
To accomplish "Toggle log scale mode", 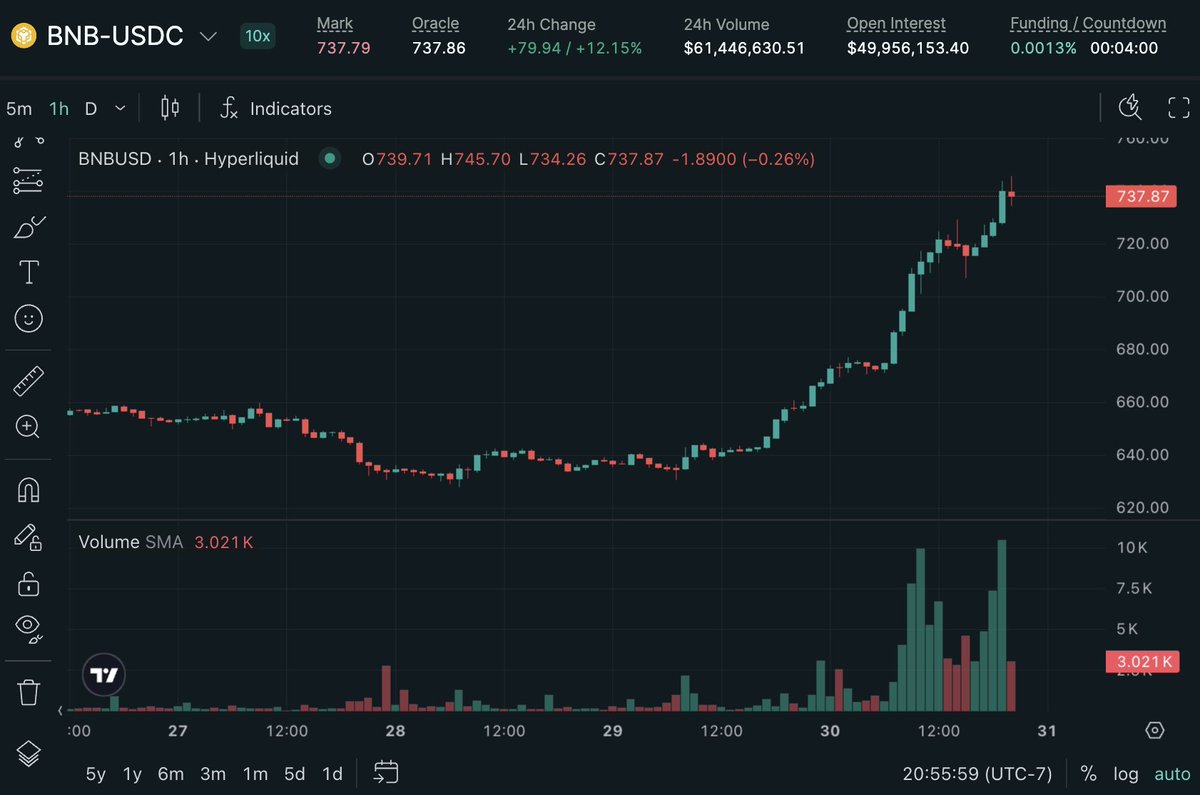I will (x=1126, y=773).
